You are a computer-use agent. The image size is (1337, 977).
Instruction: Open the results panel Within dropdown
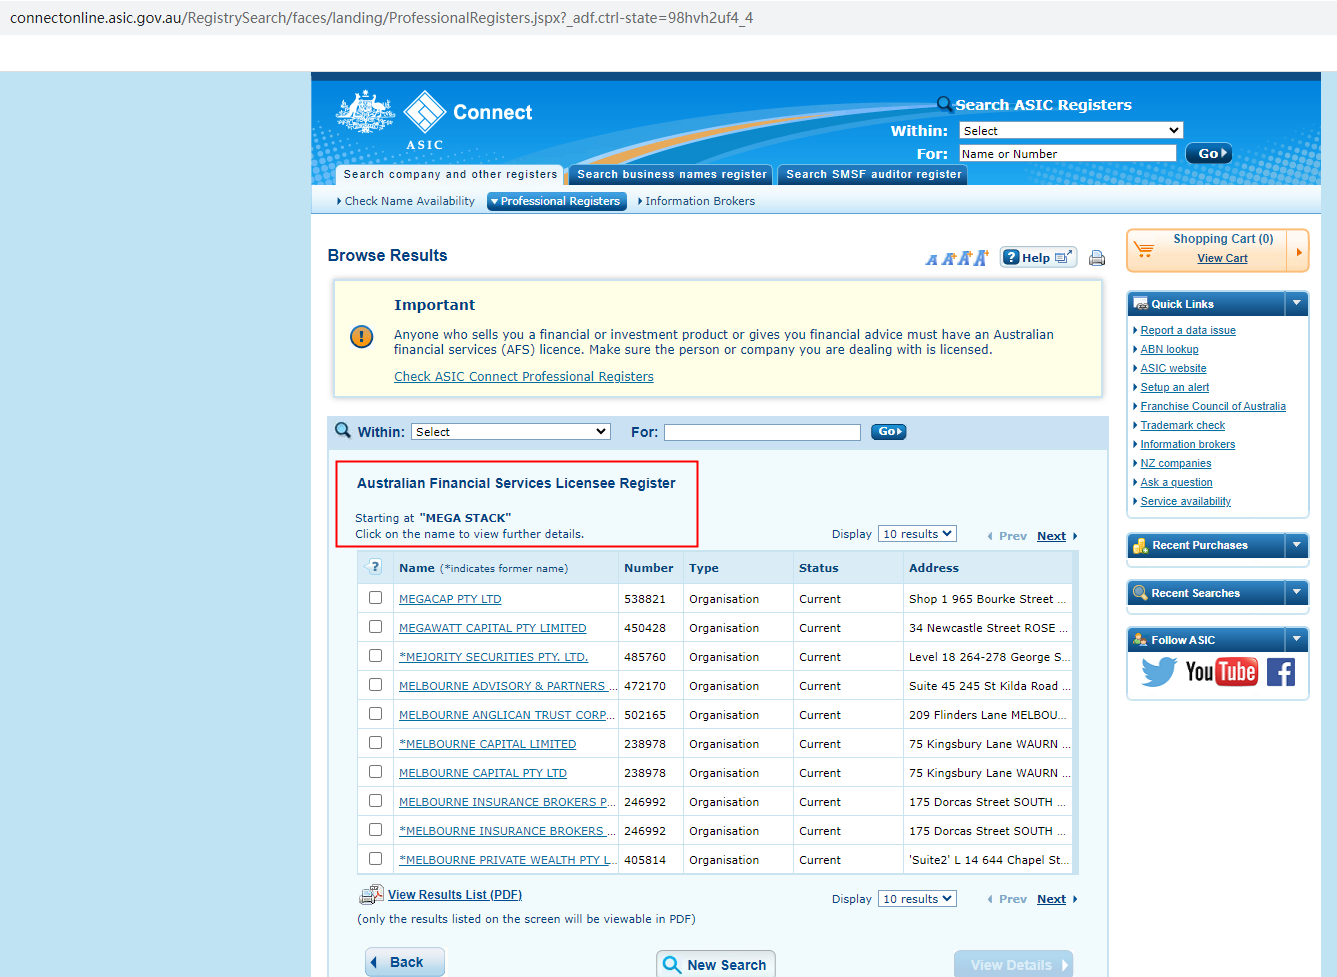coord(511,432)
